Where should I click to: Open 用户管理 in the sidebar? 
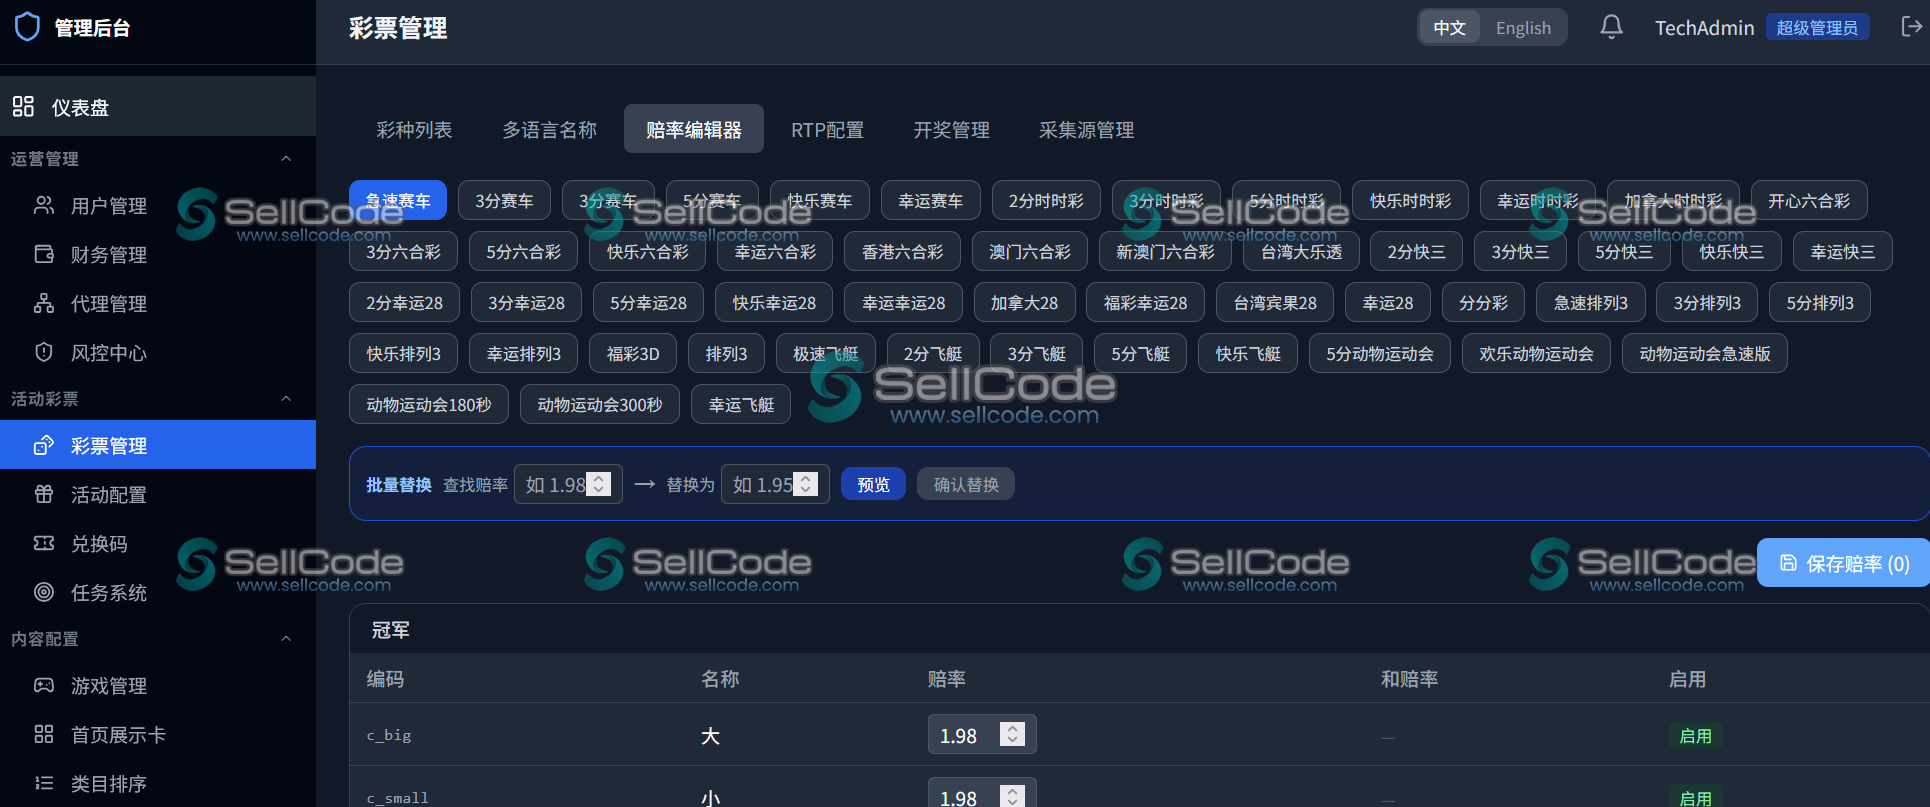point(158,205)
